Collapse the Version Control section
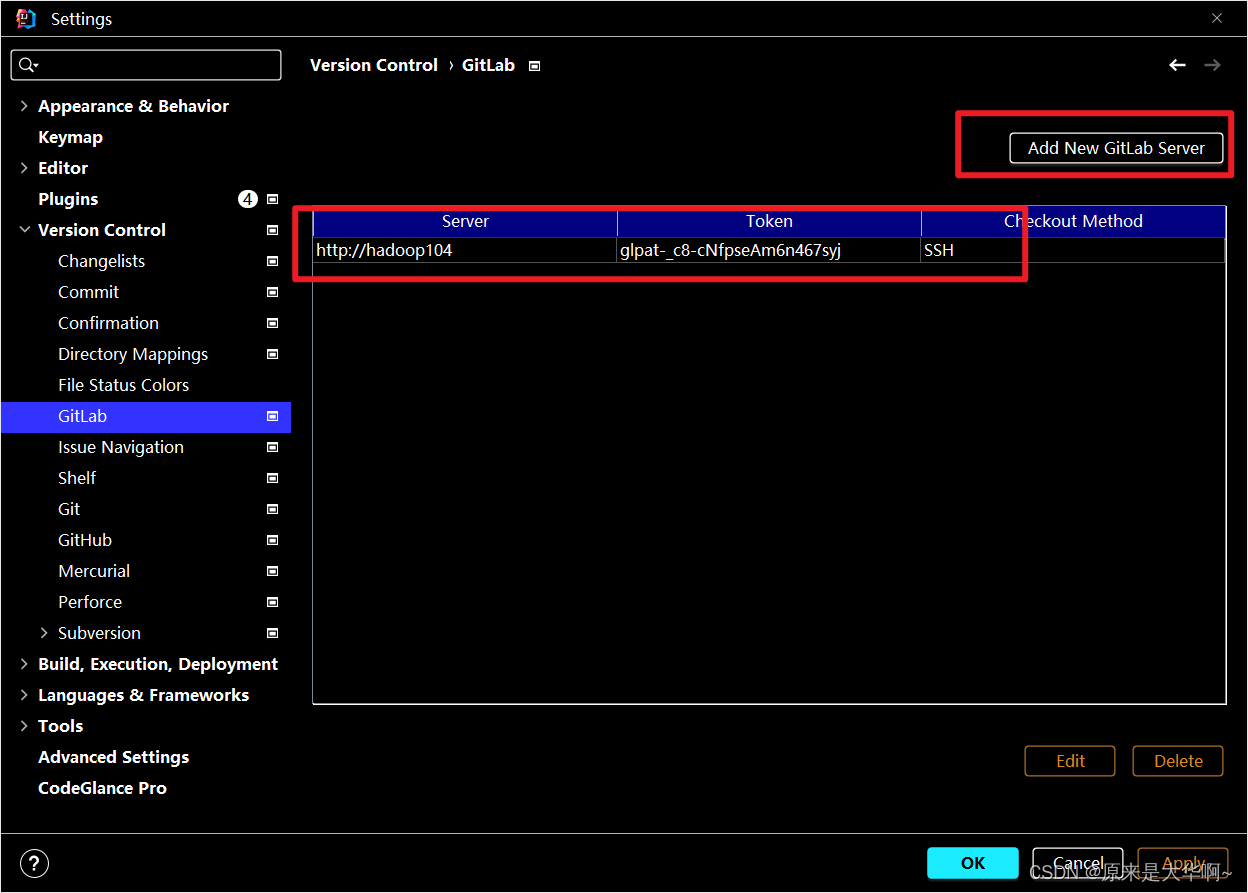Image resolution: width=1248 pixels, height=893 pixels. [x=24, y=229]
